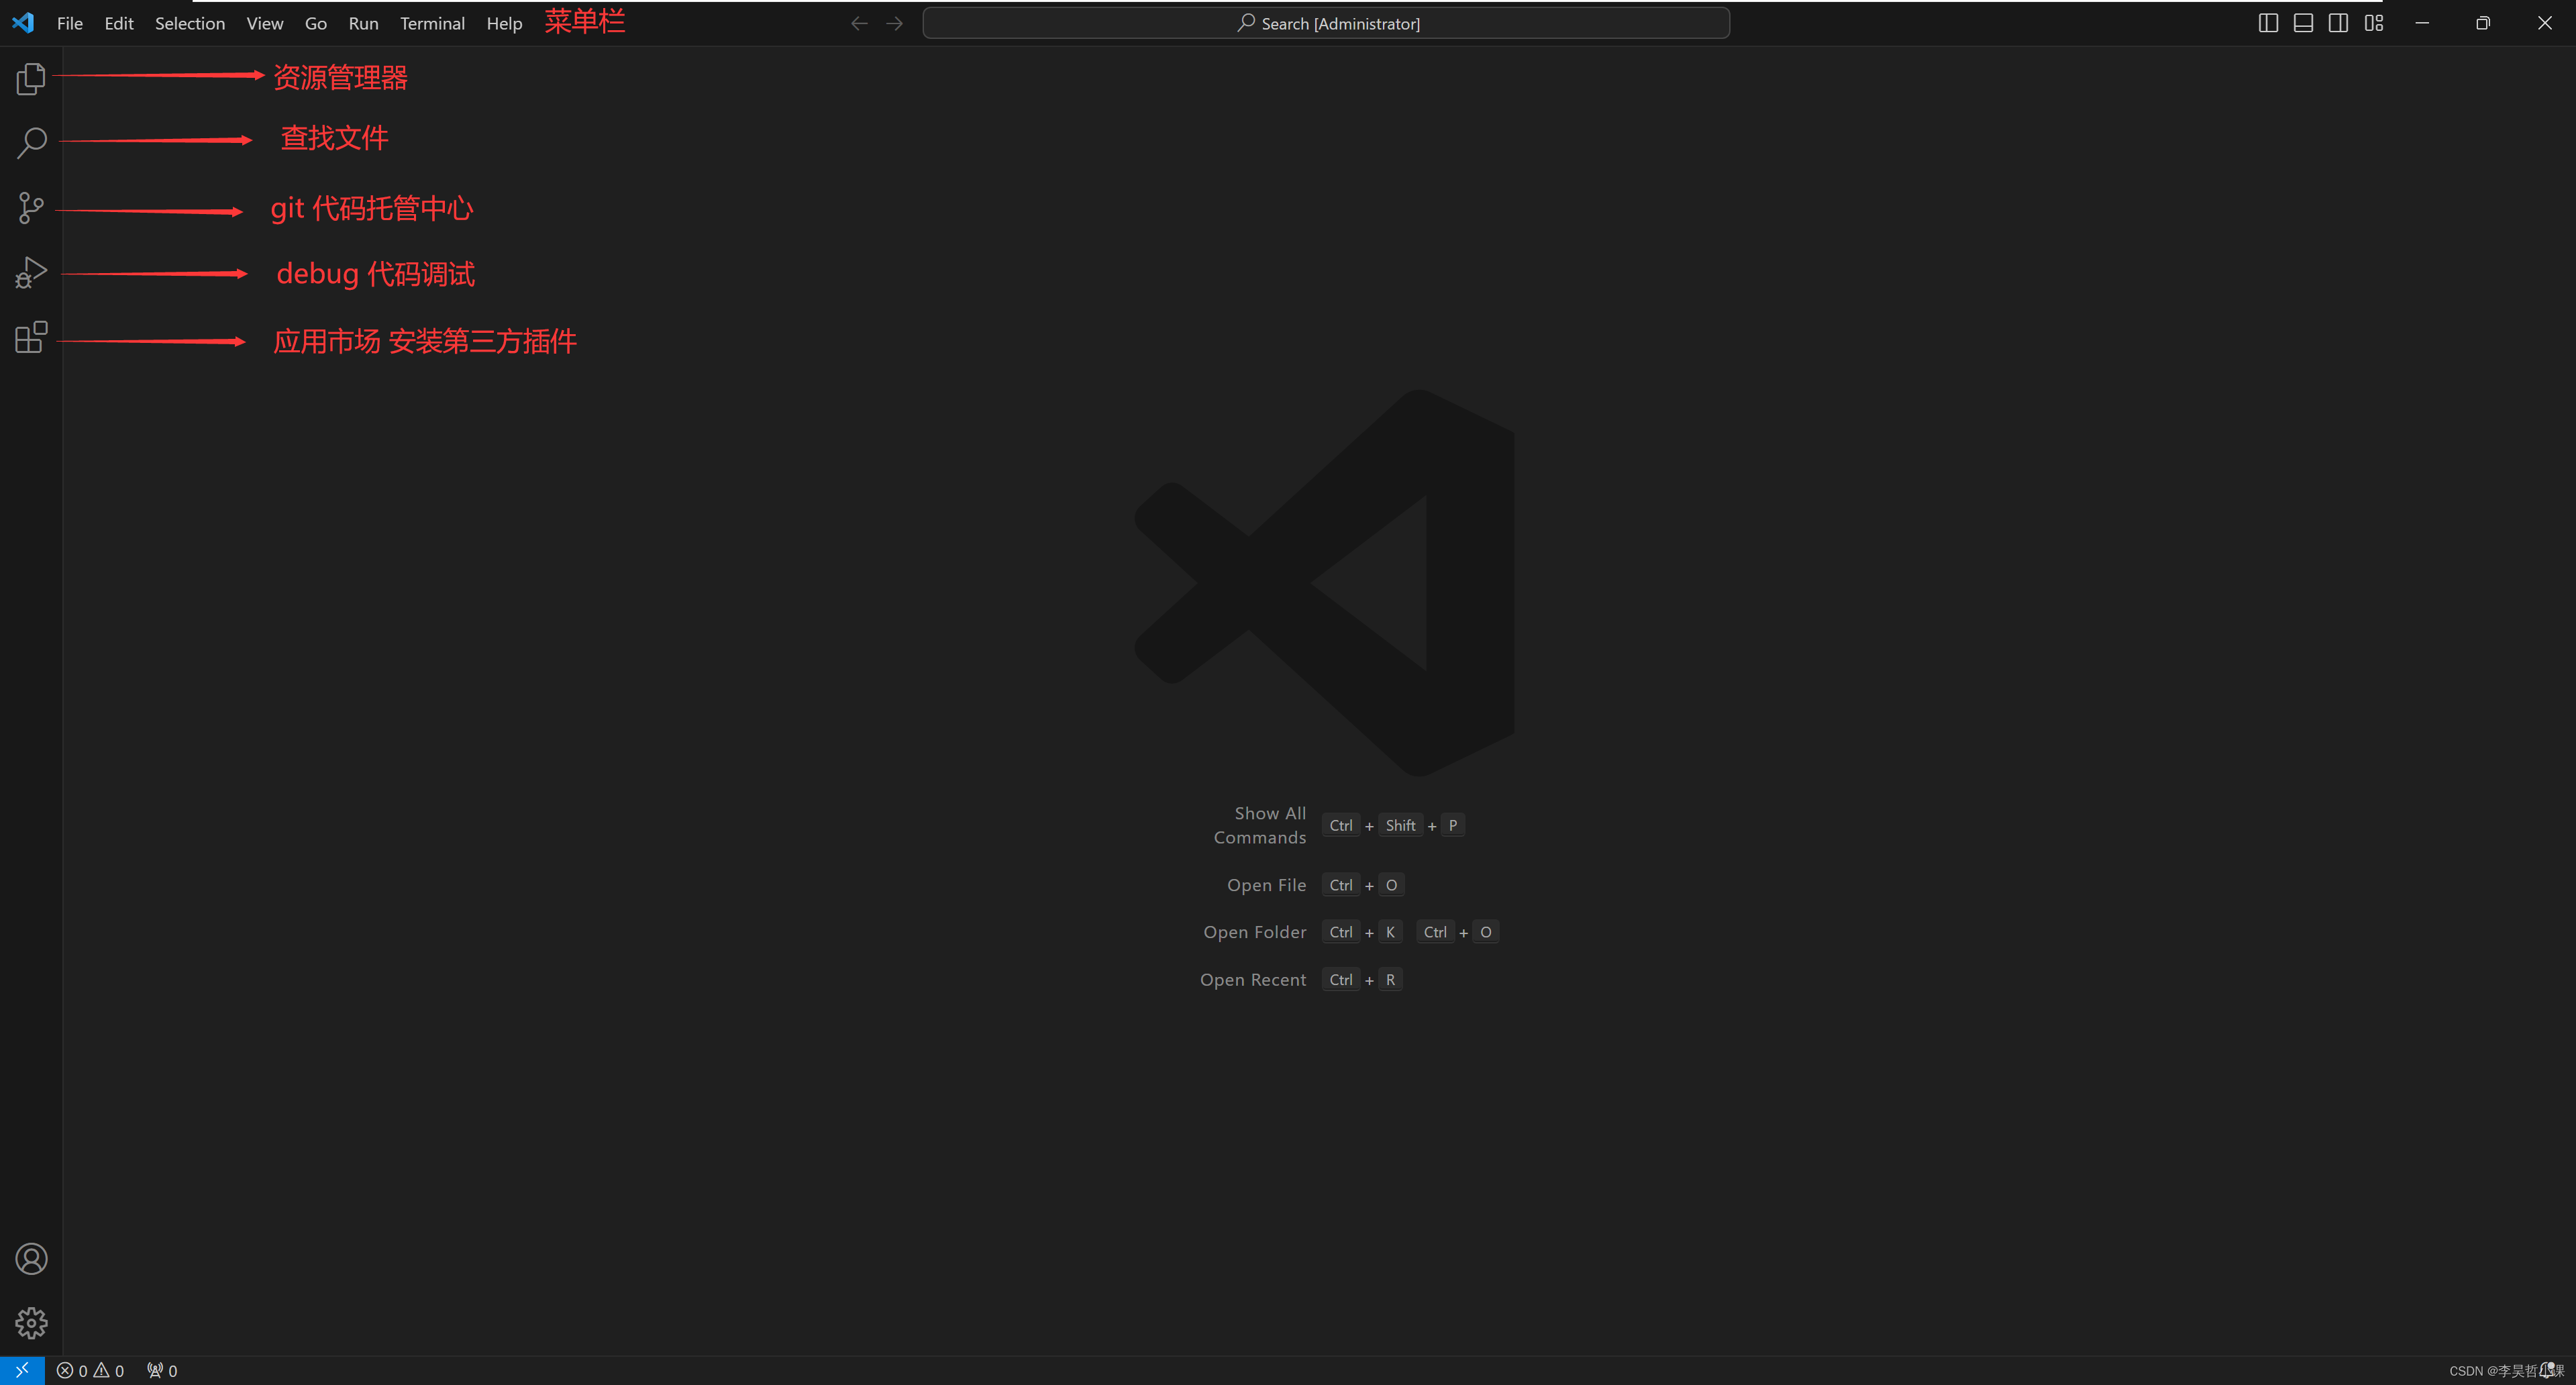Screen dimensions: 2576x1385
Task: Open the Source Control view
Action: click(x=31, y=208)
